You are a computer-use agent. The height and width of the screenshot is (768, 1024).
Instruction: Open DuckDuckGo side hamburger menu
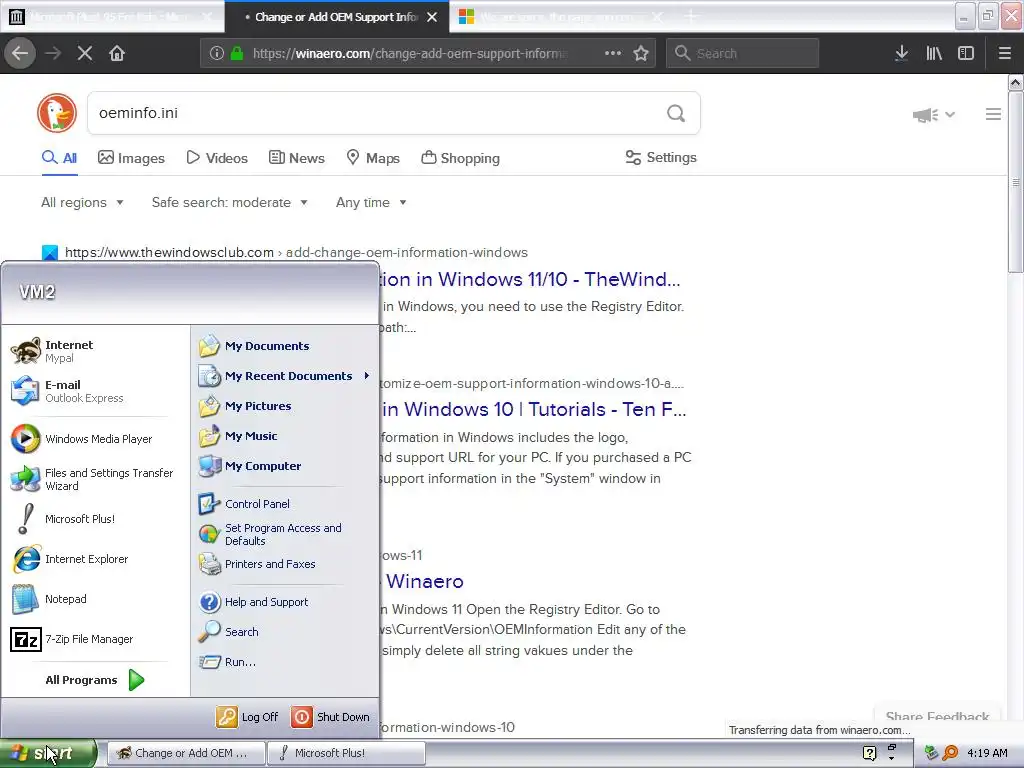993,114
